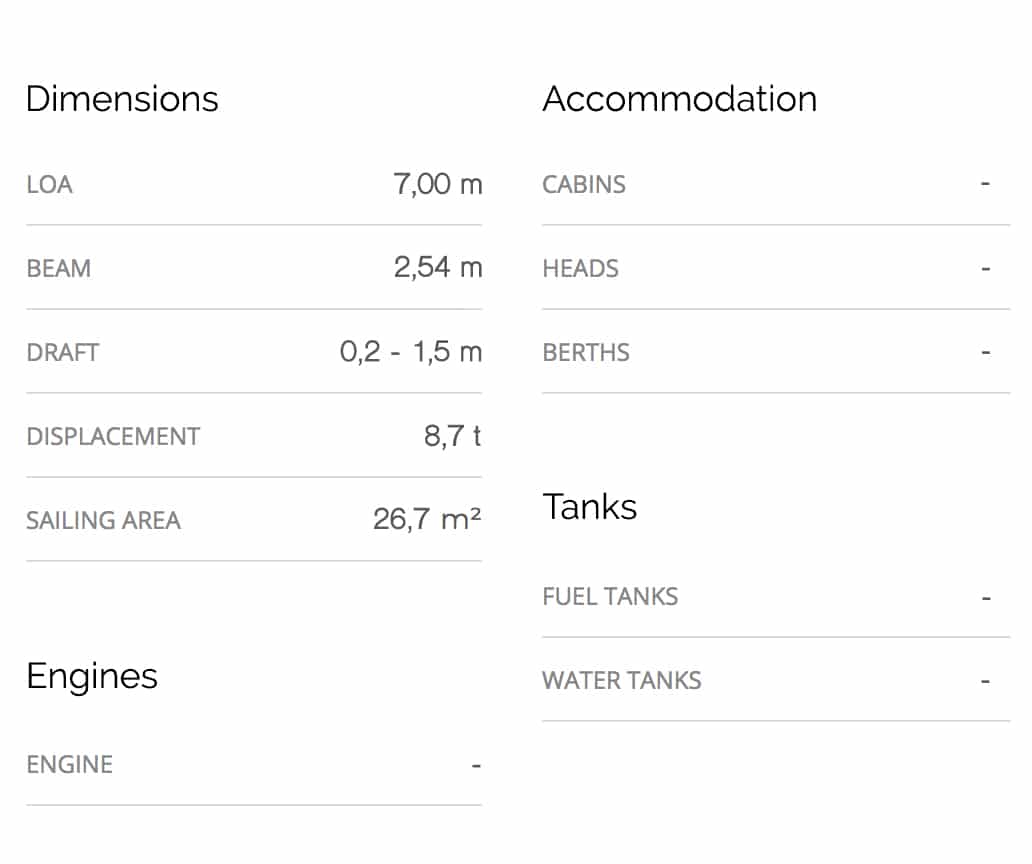Select the DRAFT row label
Image resolution: width=1032 pixels, height=864 pixels.
(63, 353)
